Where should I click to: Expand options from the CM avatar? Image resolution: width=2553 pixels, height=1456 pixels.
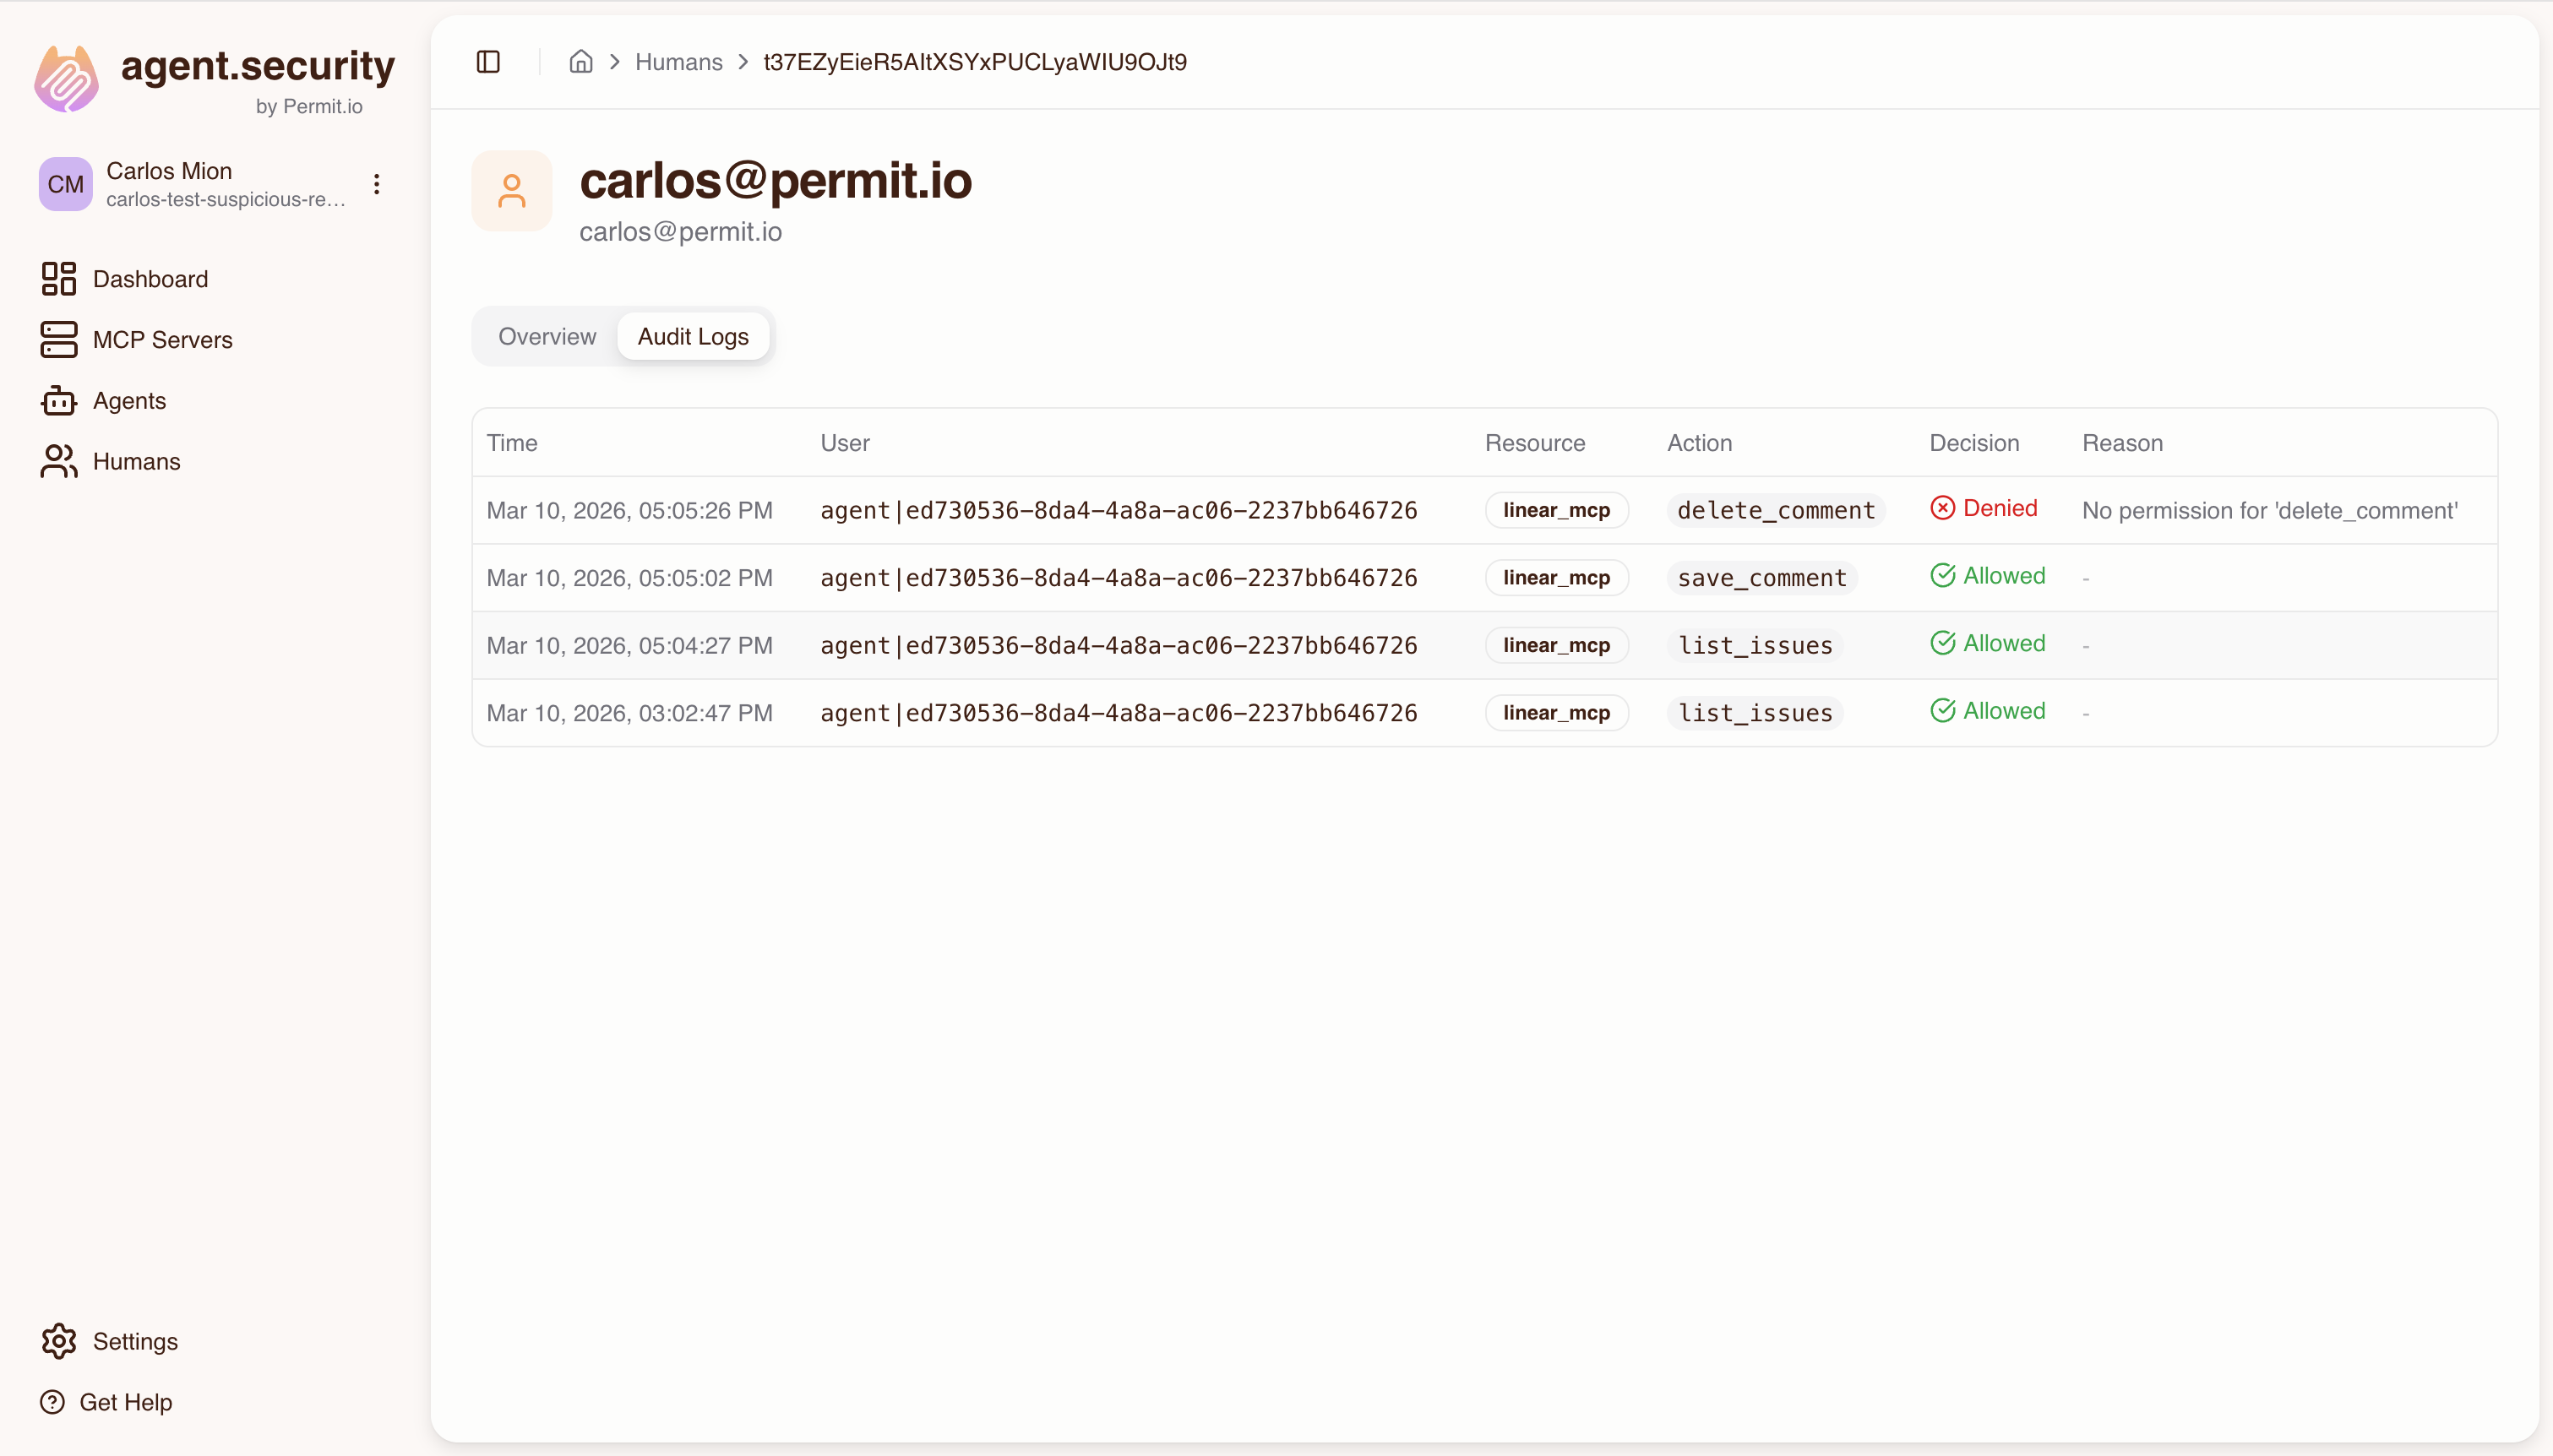click(x=64, y=183)
